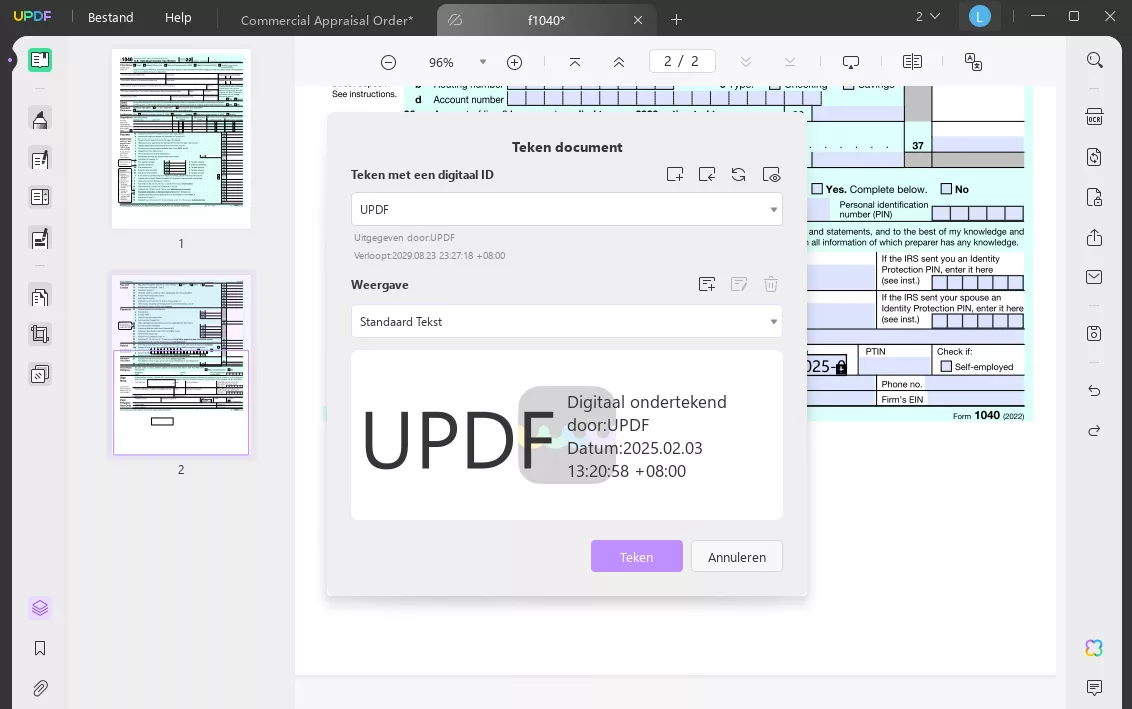Run OCR text recognition
Image resolution: width=1132 pixels, height=709 pixels.
[x=1094, y=117]
